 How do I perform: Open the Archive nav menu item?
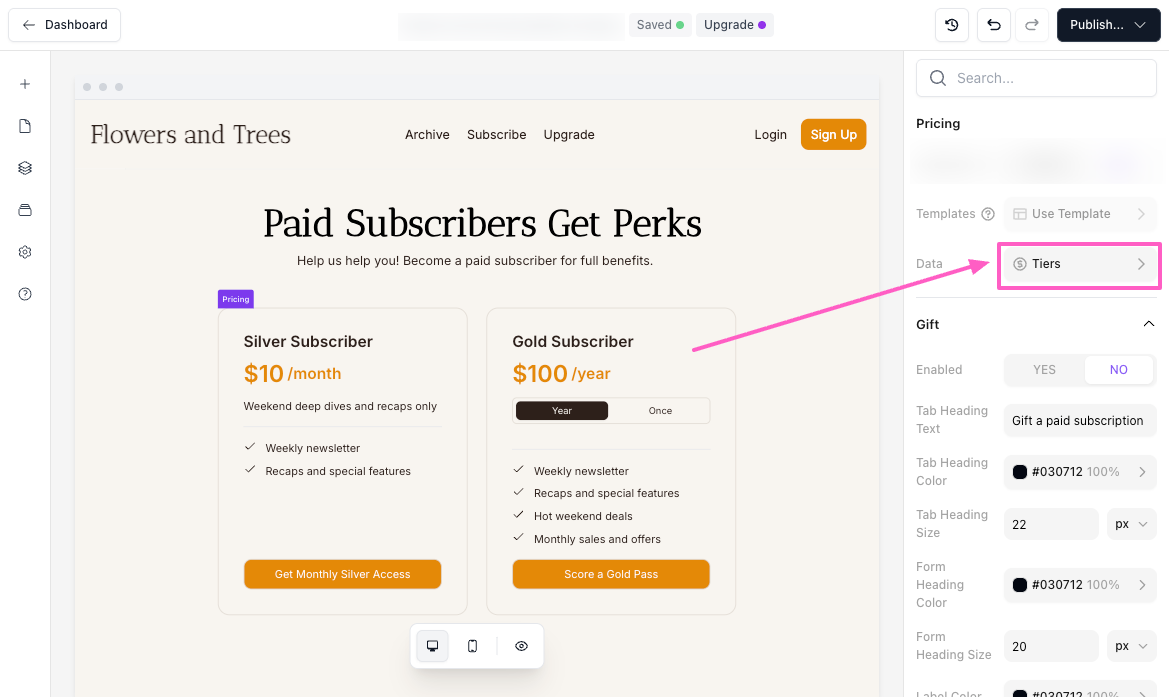tap(427, 135)
